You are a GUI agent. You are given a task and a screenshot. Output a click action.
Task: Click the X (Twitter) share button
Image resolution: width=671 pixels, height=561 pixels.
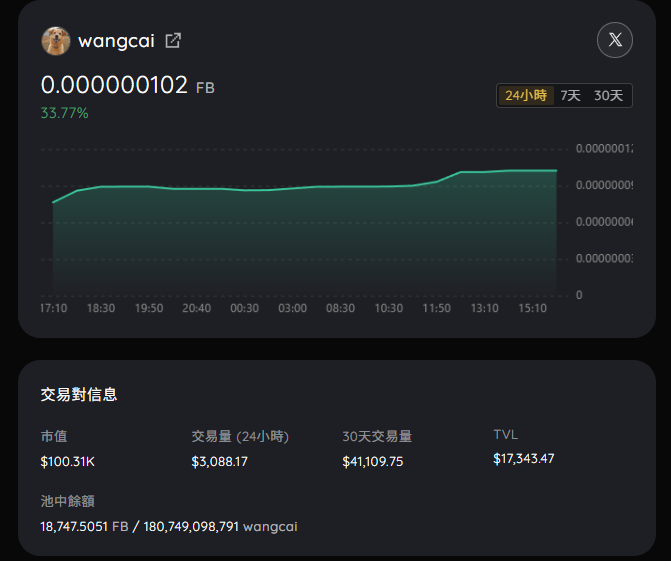tap(615, 40)
